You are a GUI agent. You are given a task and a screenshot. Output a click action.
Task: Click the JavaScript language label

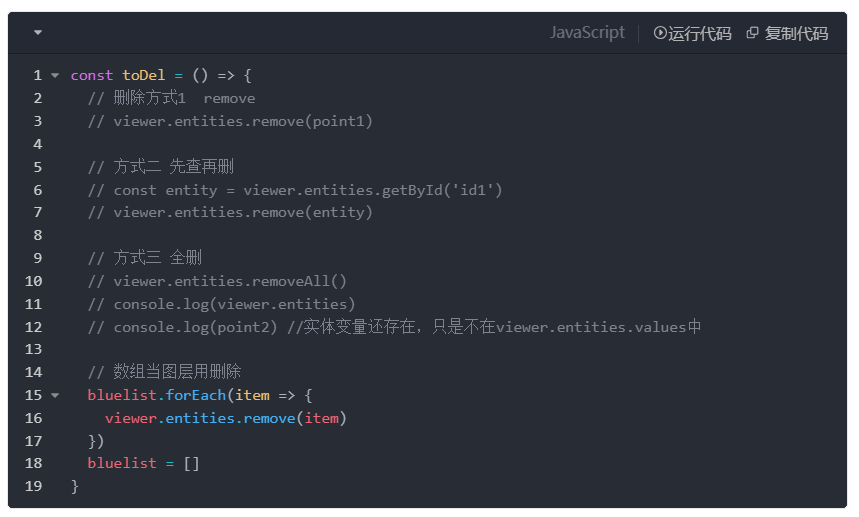tap(587, 33)
